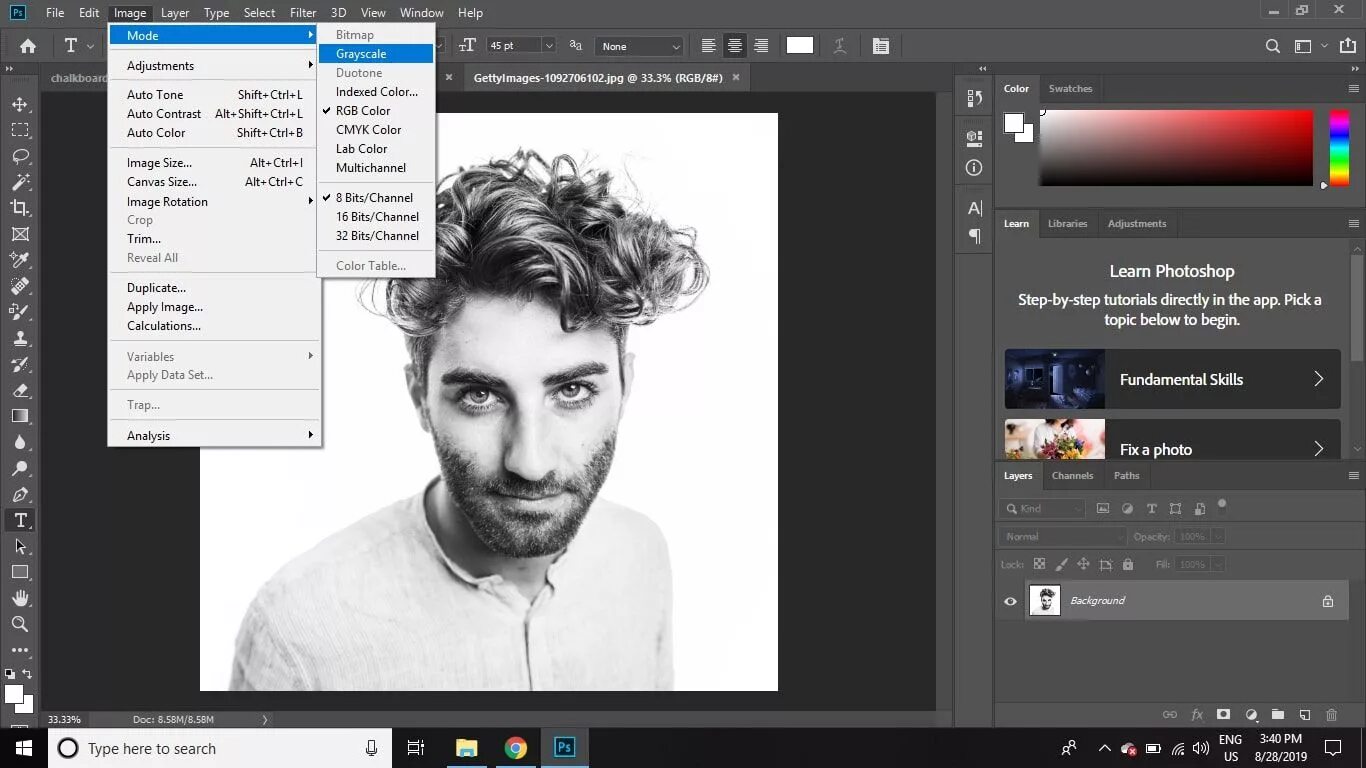
Task: Select the Move tool
Action: (x=20, y=104)
